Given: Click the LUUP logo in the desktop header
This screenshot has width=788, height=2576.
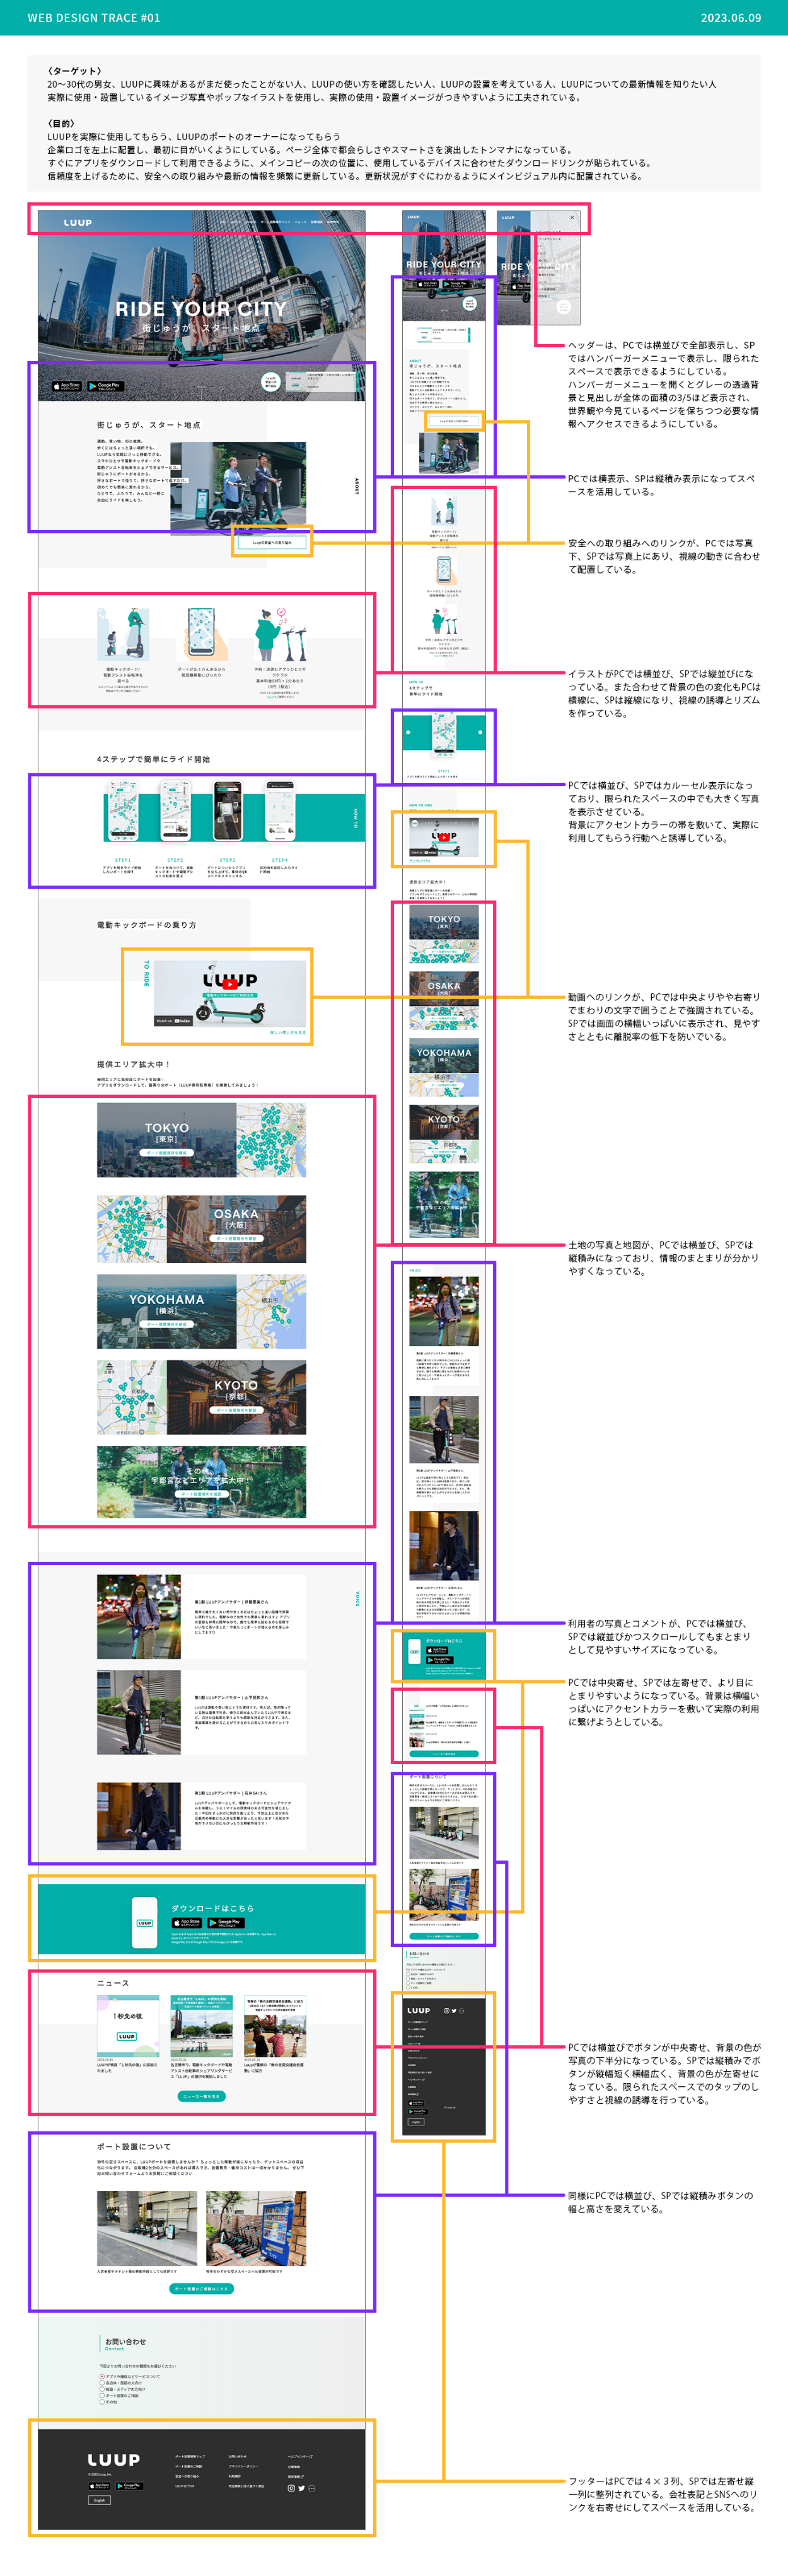Looking at the screenshot, I should tap(77, 223).
